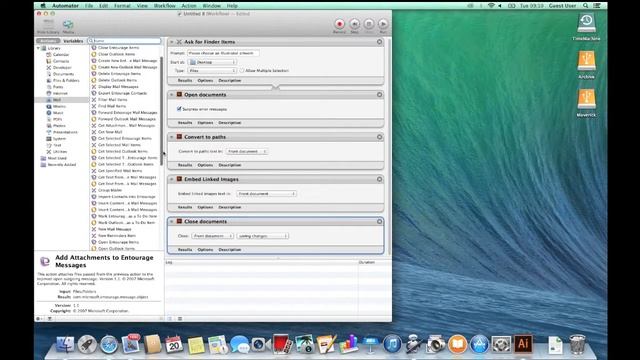Open the Close Front document dropdown

(213, 236)
